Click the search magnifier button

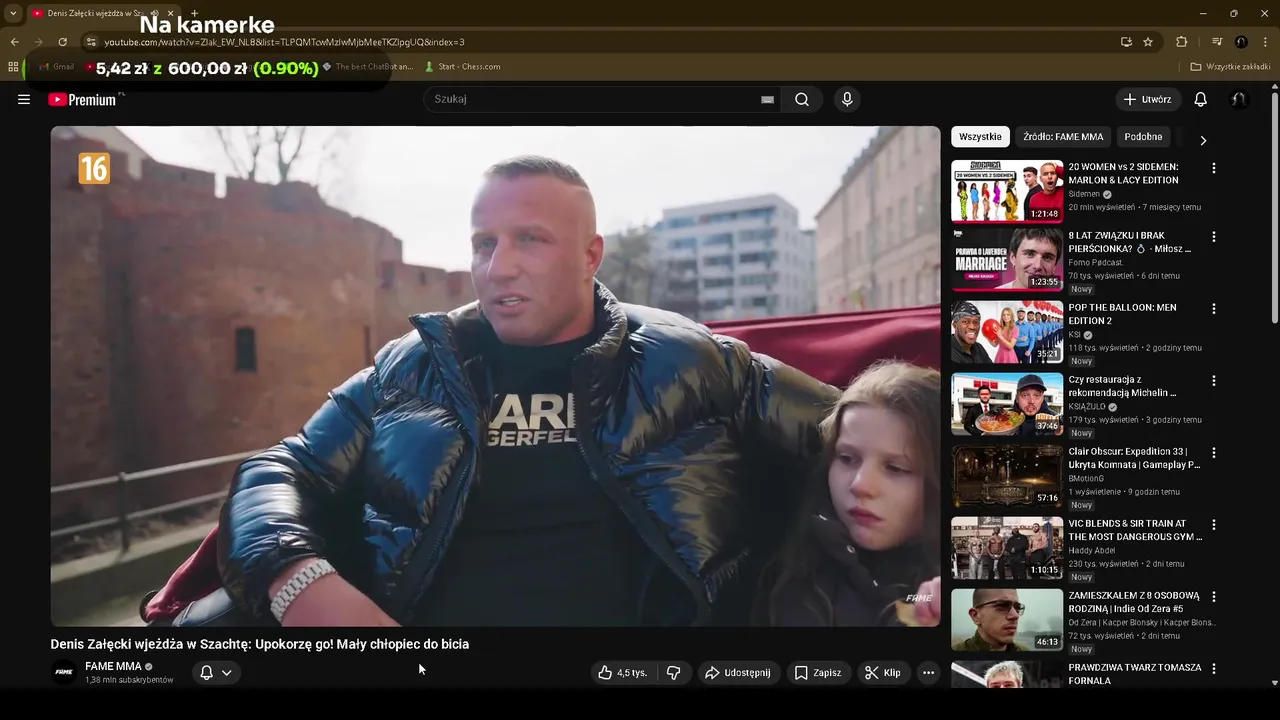click(802, 99)
